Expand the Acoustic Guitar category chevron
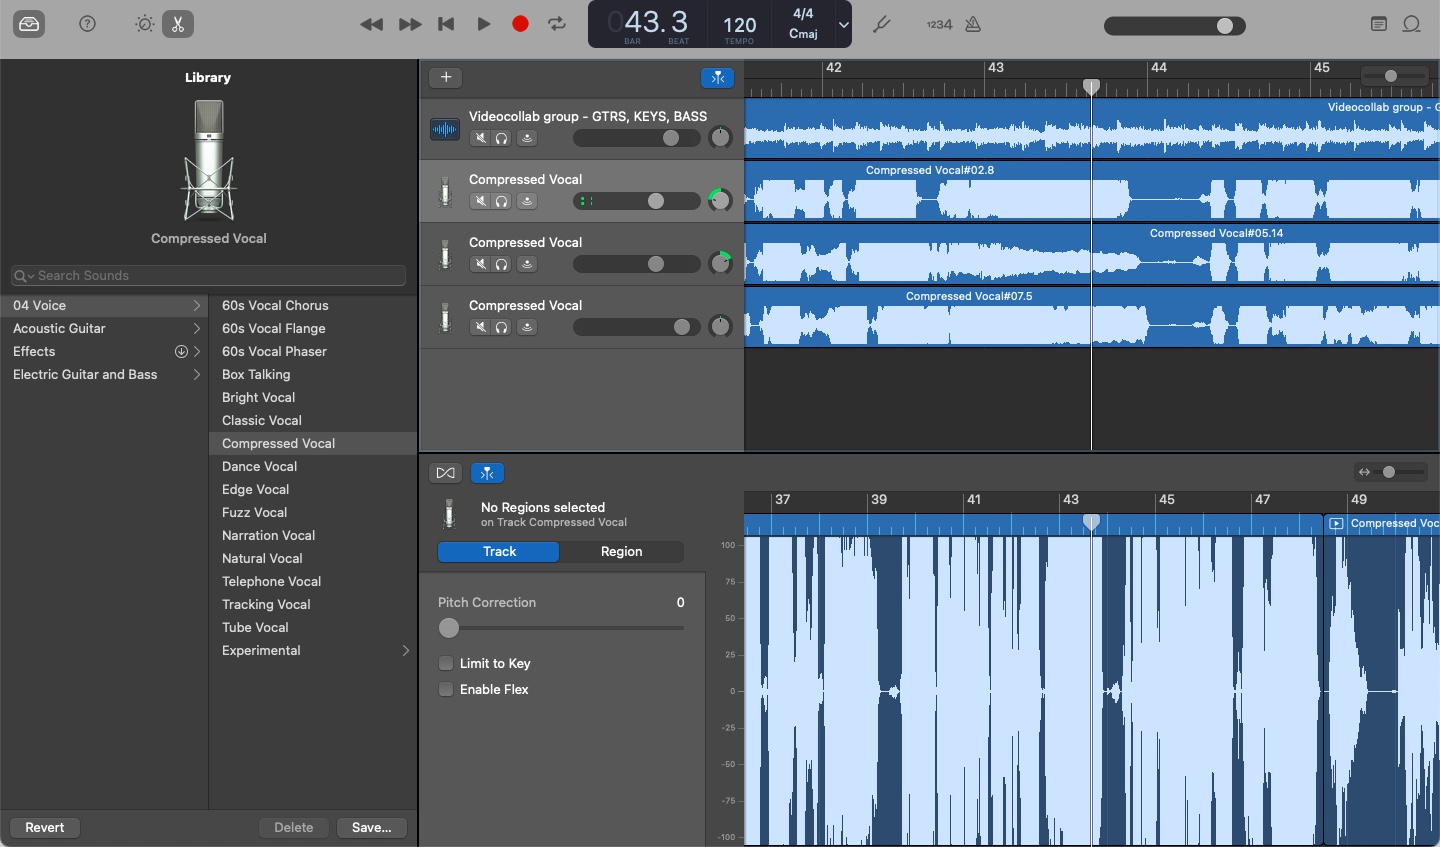Screen dimensions: 1440x847 pyautogui.click(x=197, y=328)
